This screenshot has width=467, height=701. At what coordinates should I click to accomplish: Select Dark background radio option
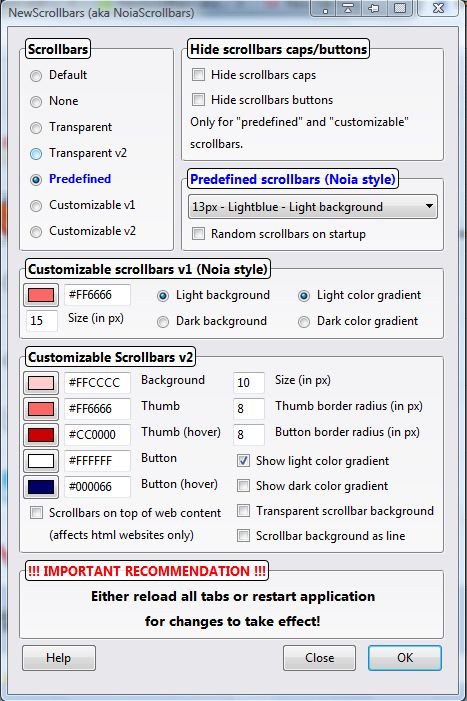pyautogui.click(x=163, y=321)
